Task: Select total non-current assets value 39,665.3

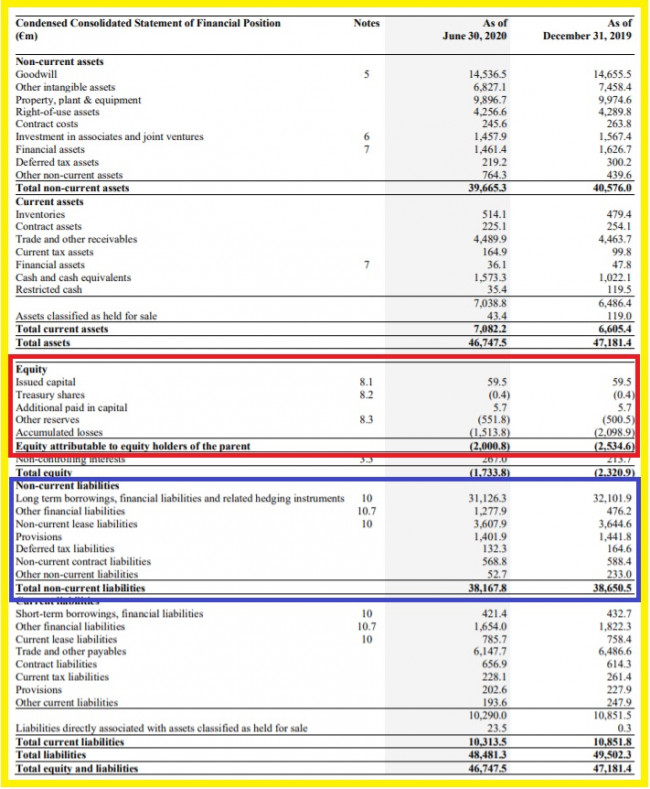Action: (x=488, y=188)
